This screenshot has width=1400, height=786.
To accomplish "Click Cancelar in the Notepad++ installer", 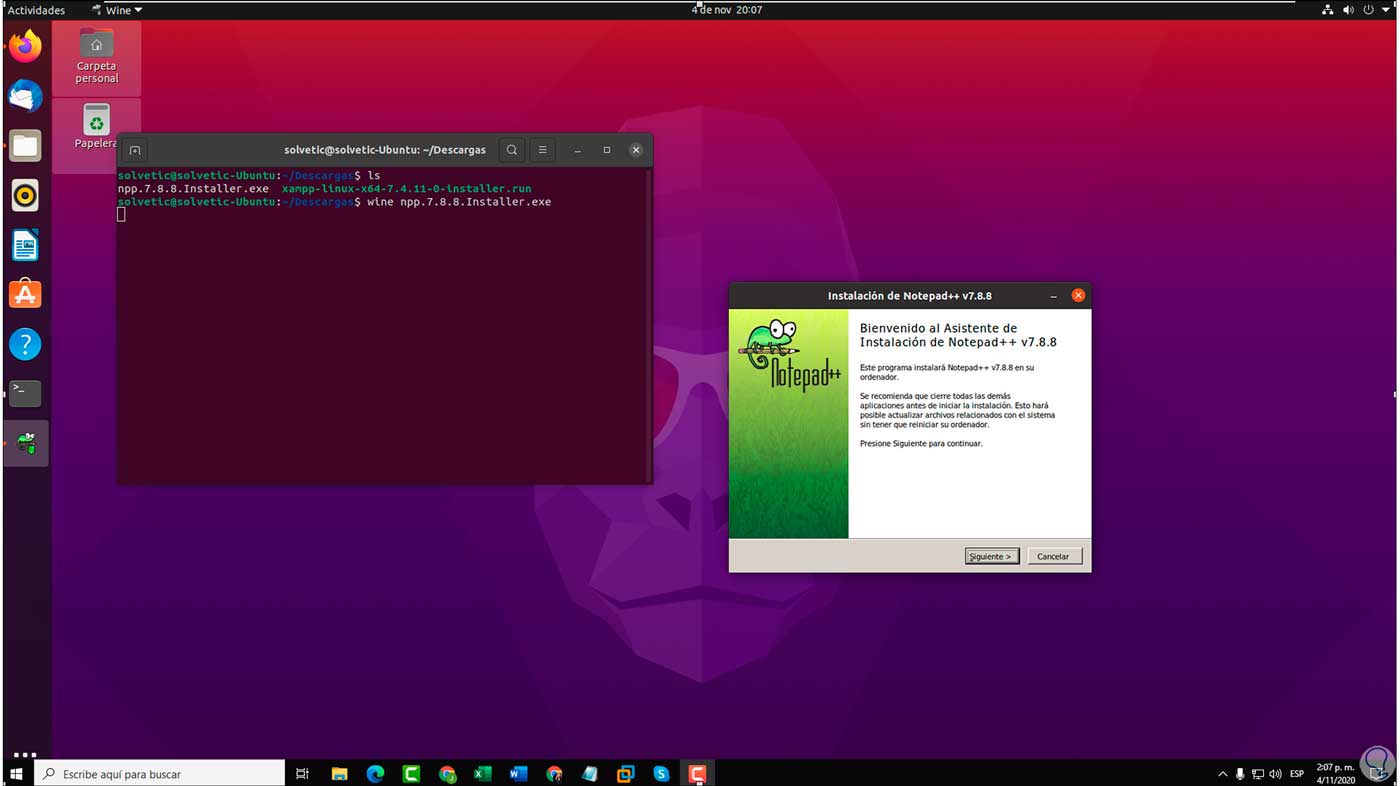I will pos(1054,556).
